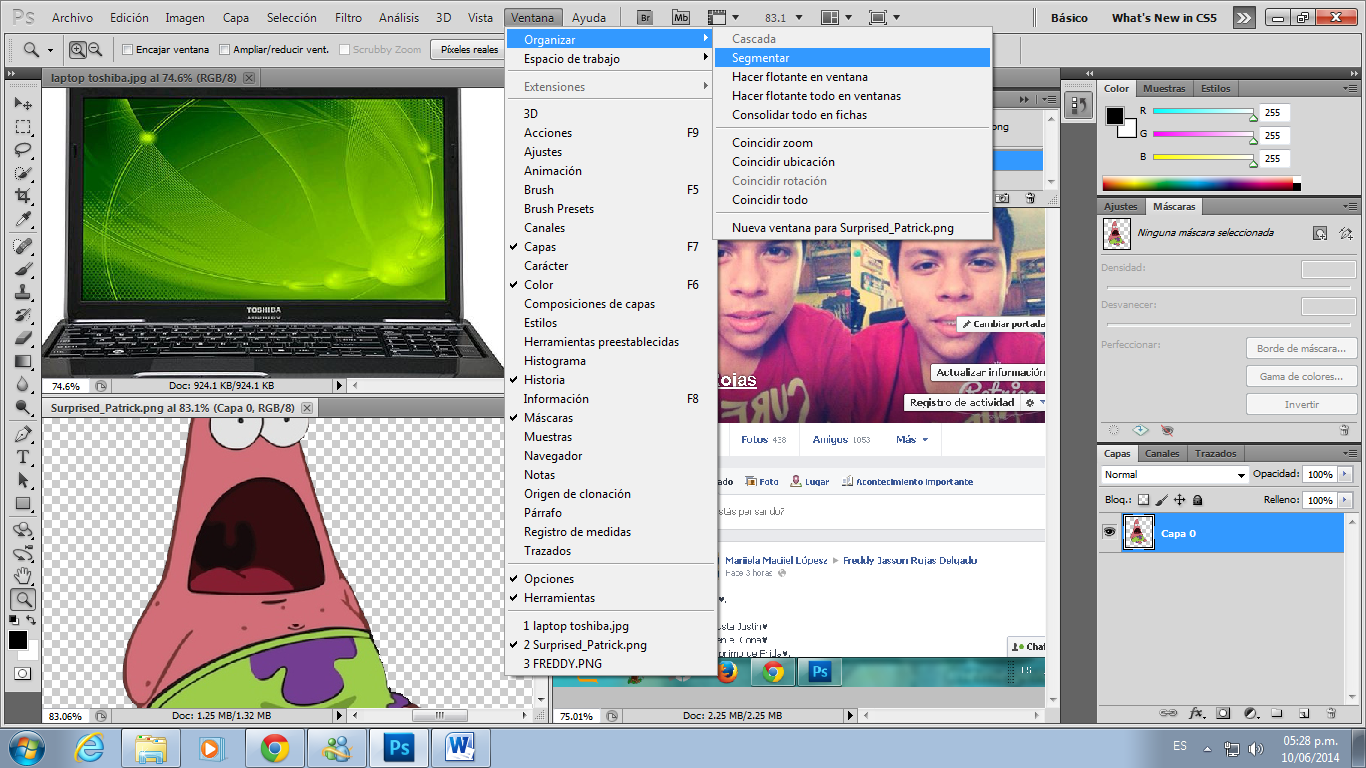Click the Capa 0 layer thumbnail
The width and height of the screenshot is (1366, 768).
1139,533
